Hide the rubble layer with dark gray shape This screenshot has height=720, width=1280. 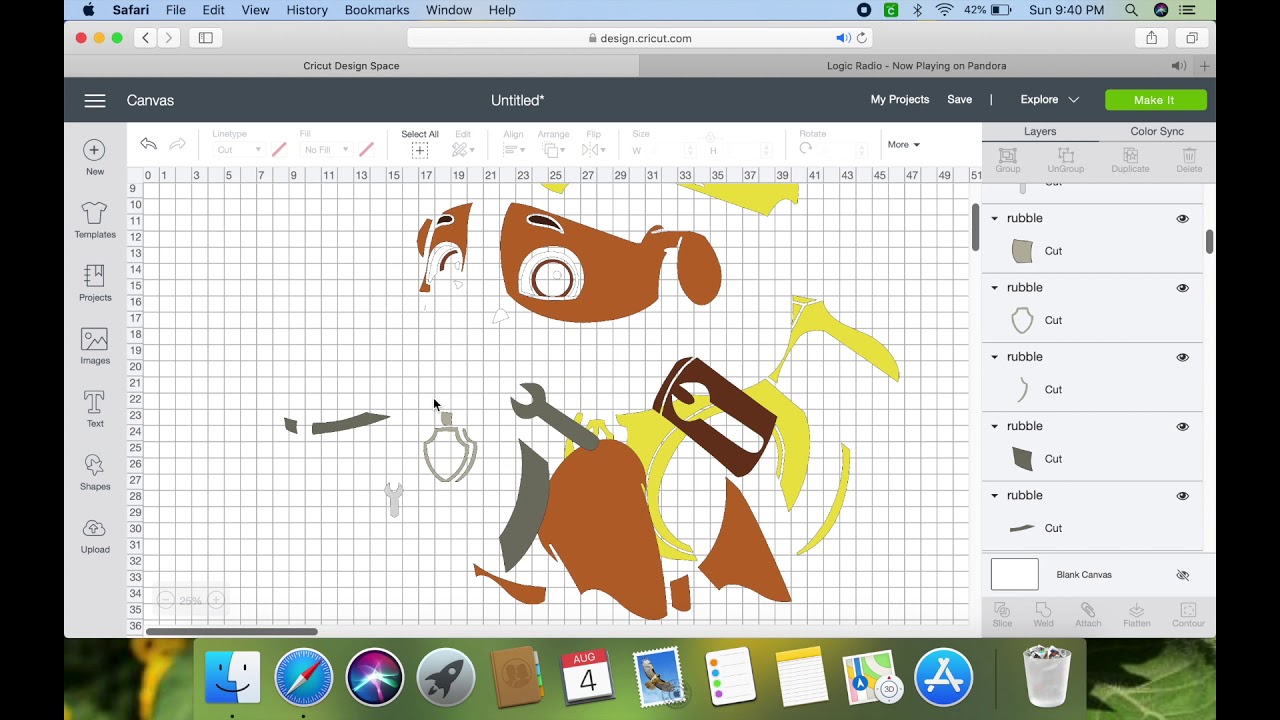(x=1183, y=426)
